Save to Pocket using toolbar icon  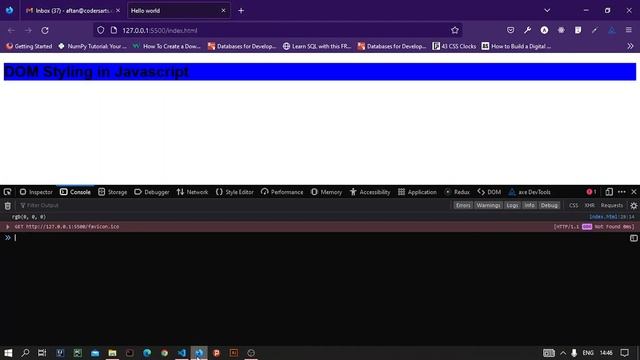click(x=510, y=30)
